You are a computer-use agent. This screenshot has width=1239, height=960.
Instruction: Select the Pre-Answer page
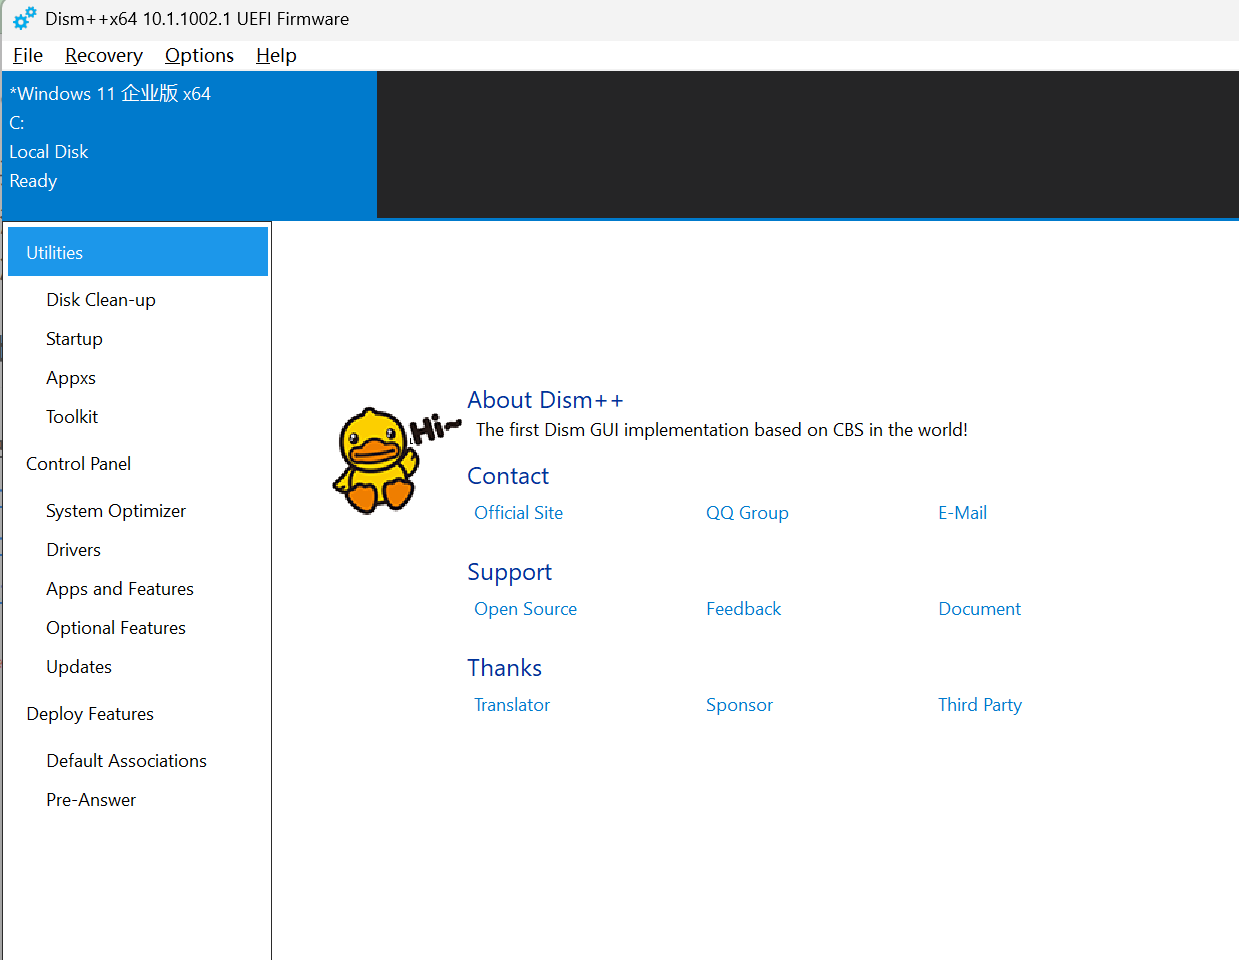(91, 799)
